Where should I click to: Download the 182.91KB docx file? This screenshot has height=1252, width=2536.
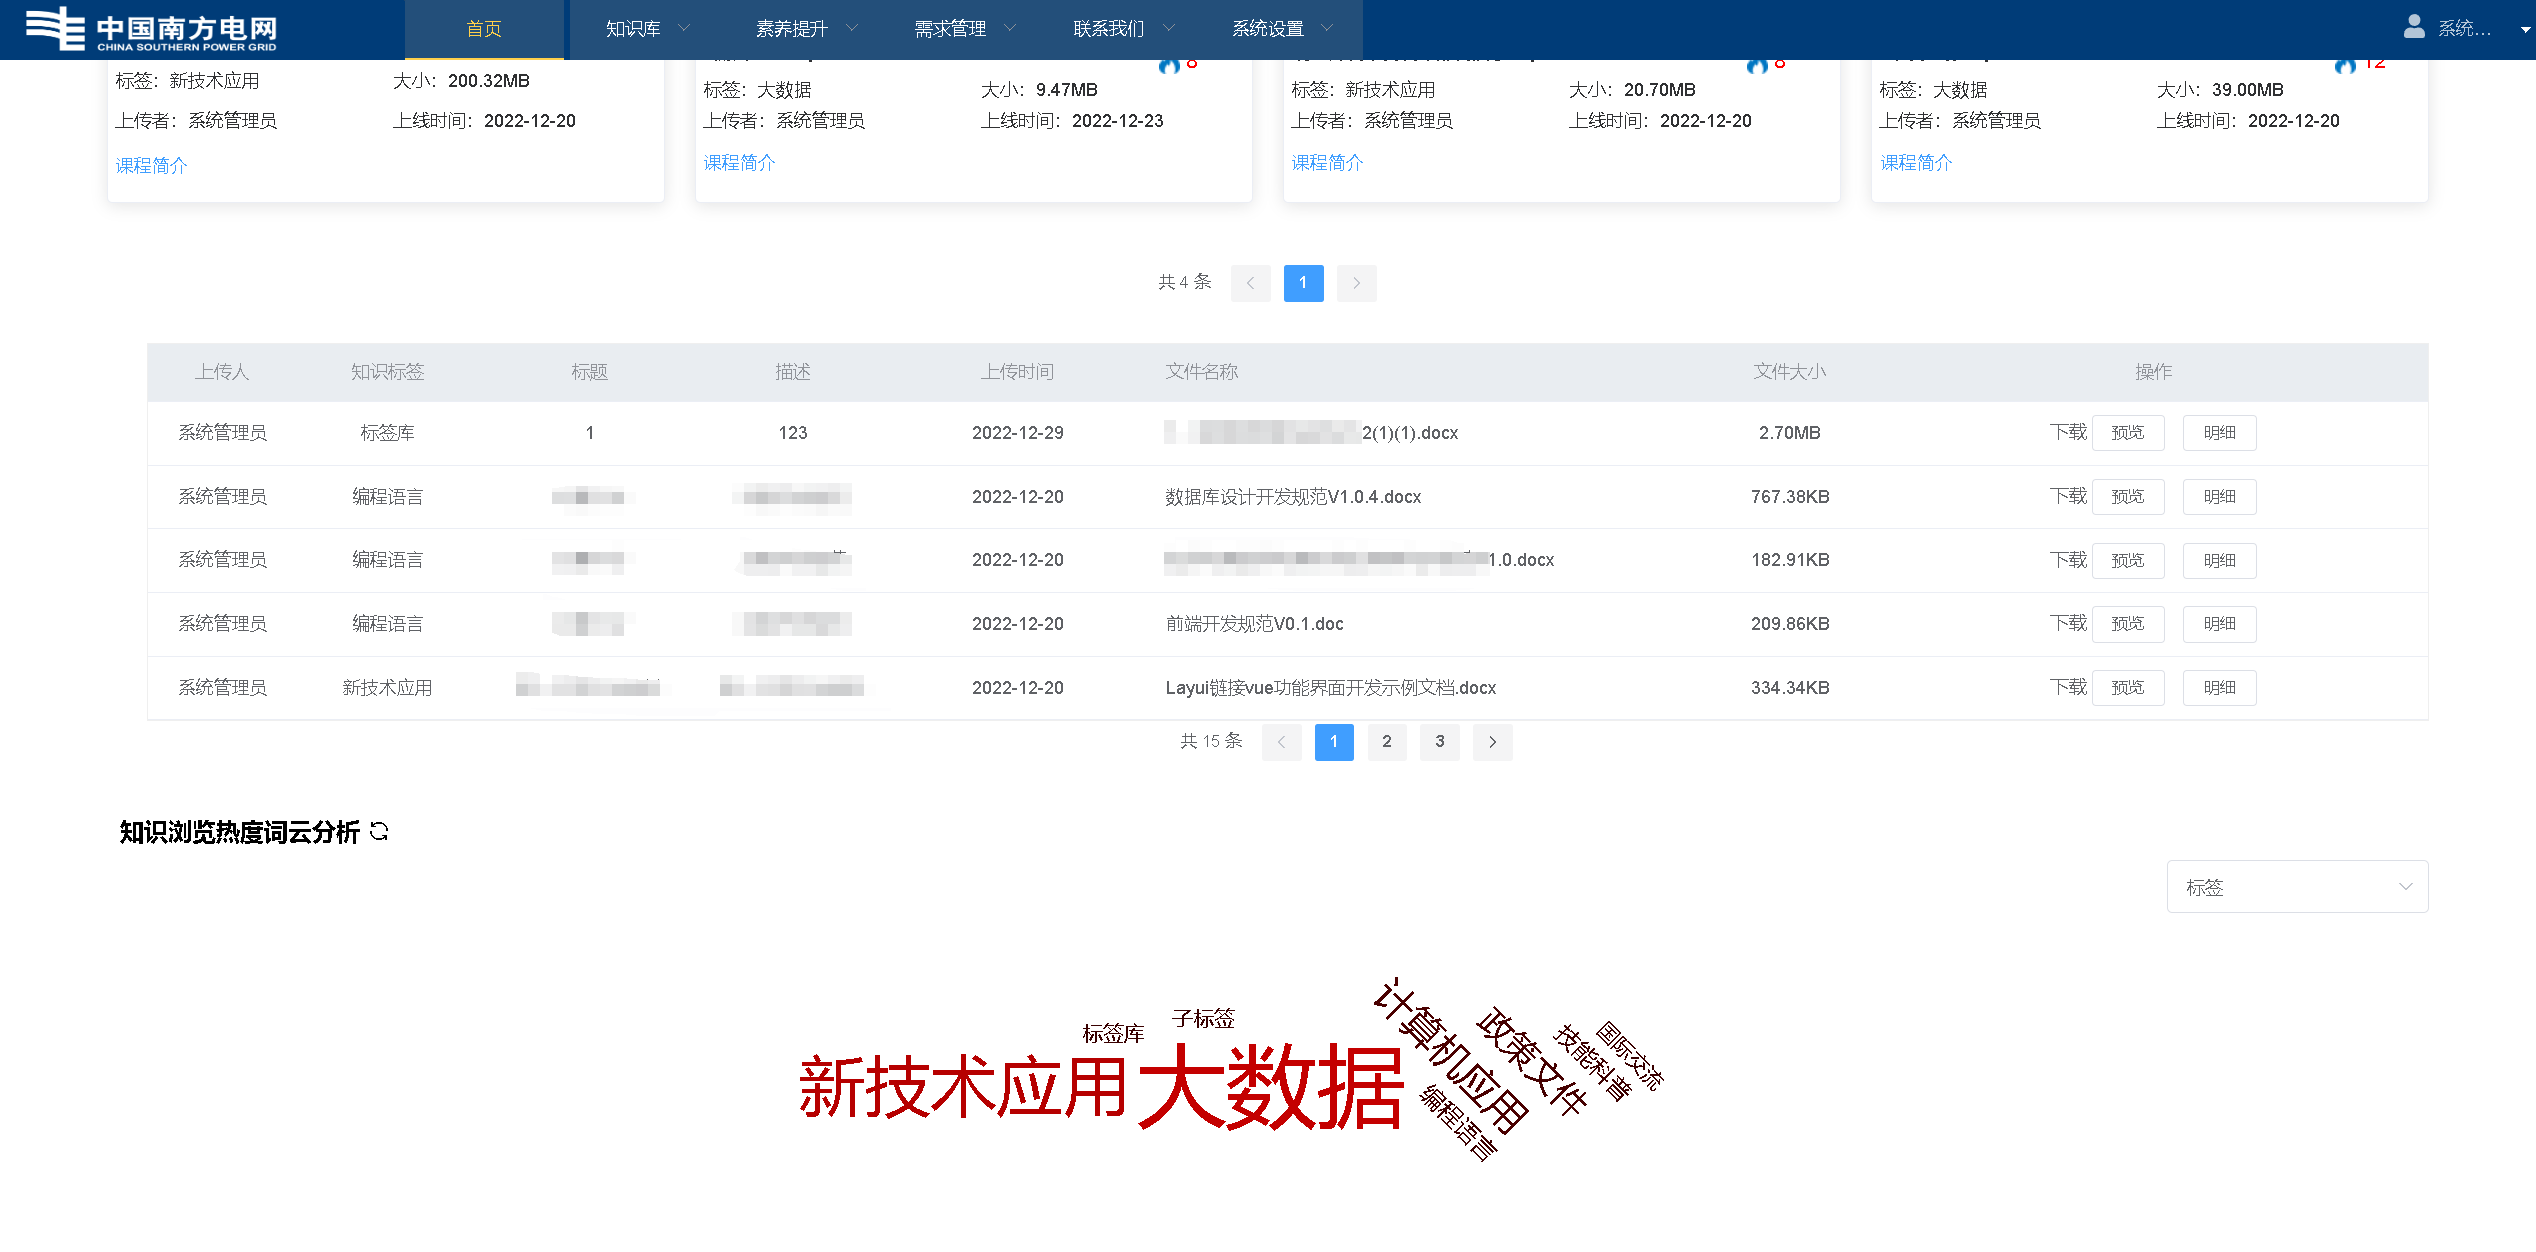point(2068,560)
